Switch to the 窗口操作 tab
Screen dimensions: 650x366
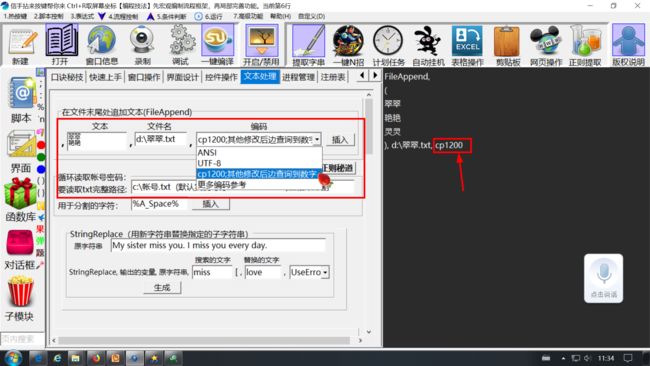pyautogui.click(x=144, y=77)
